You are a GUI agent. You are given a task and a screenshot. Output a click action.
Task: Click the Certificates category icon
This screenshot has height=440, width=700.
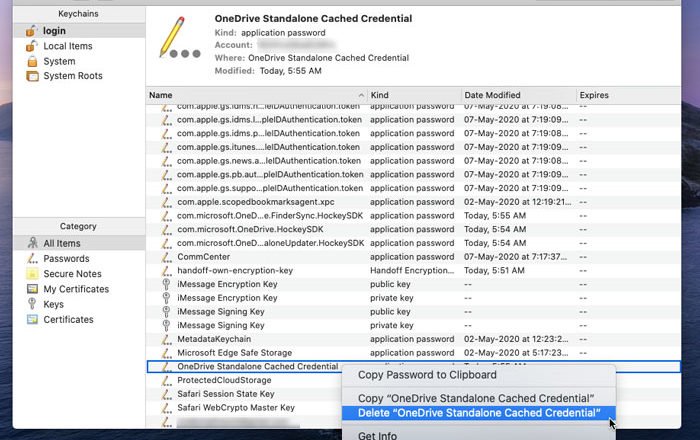(x=32, y=320)
